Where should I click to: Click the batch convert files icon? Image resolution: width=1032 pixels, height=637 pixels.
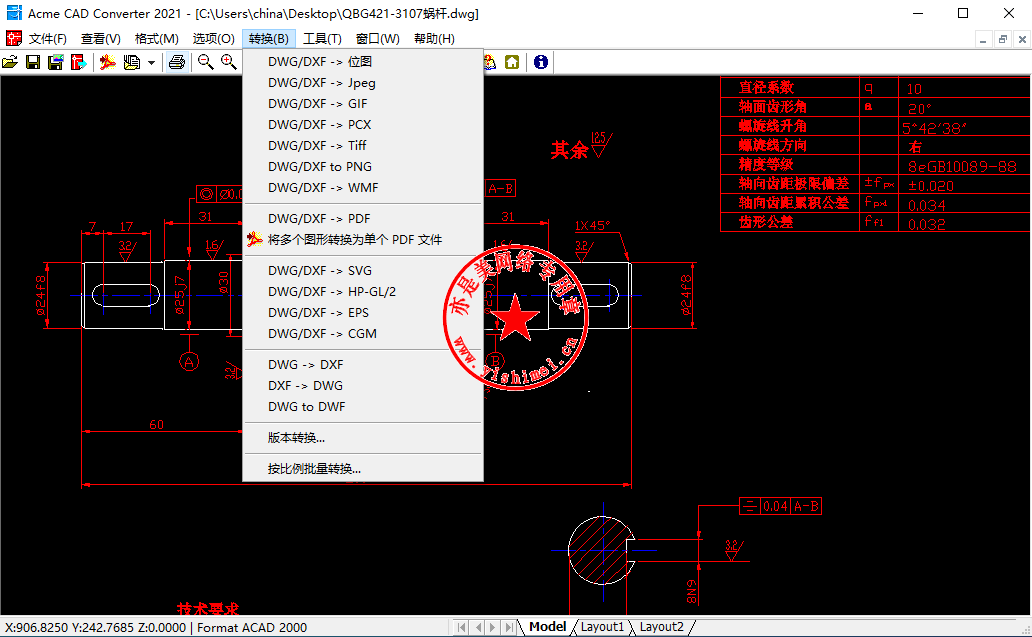point(132,62)
